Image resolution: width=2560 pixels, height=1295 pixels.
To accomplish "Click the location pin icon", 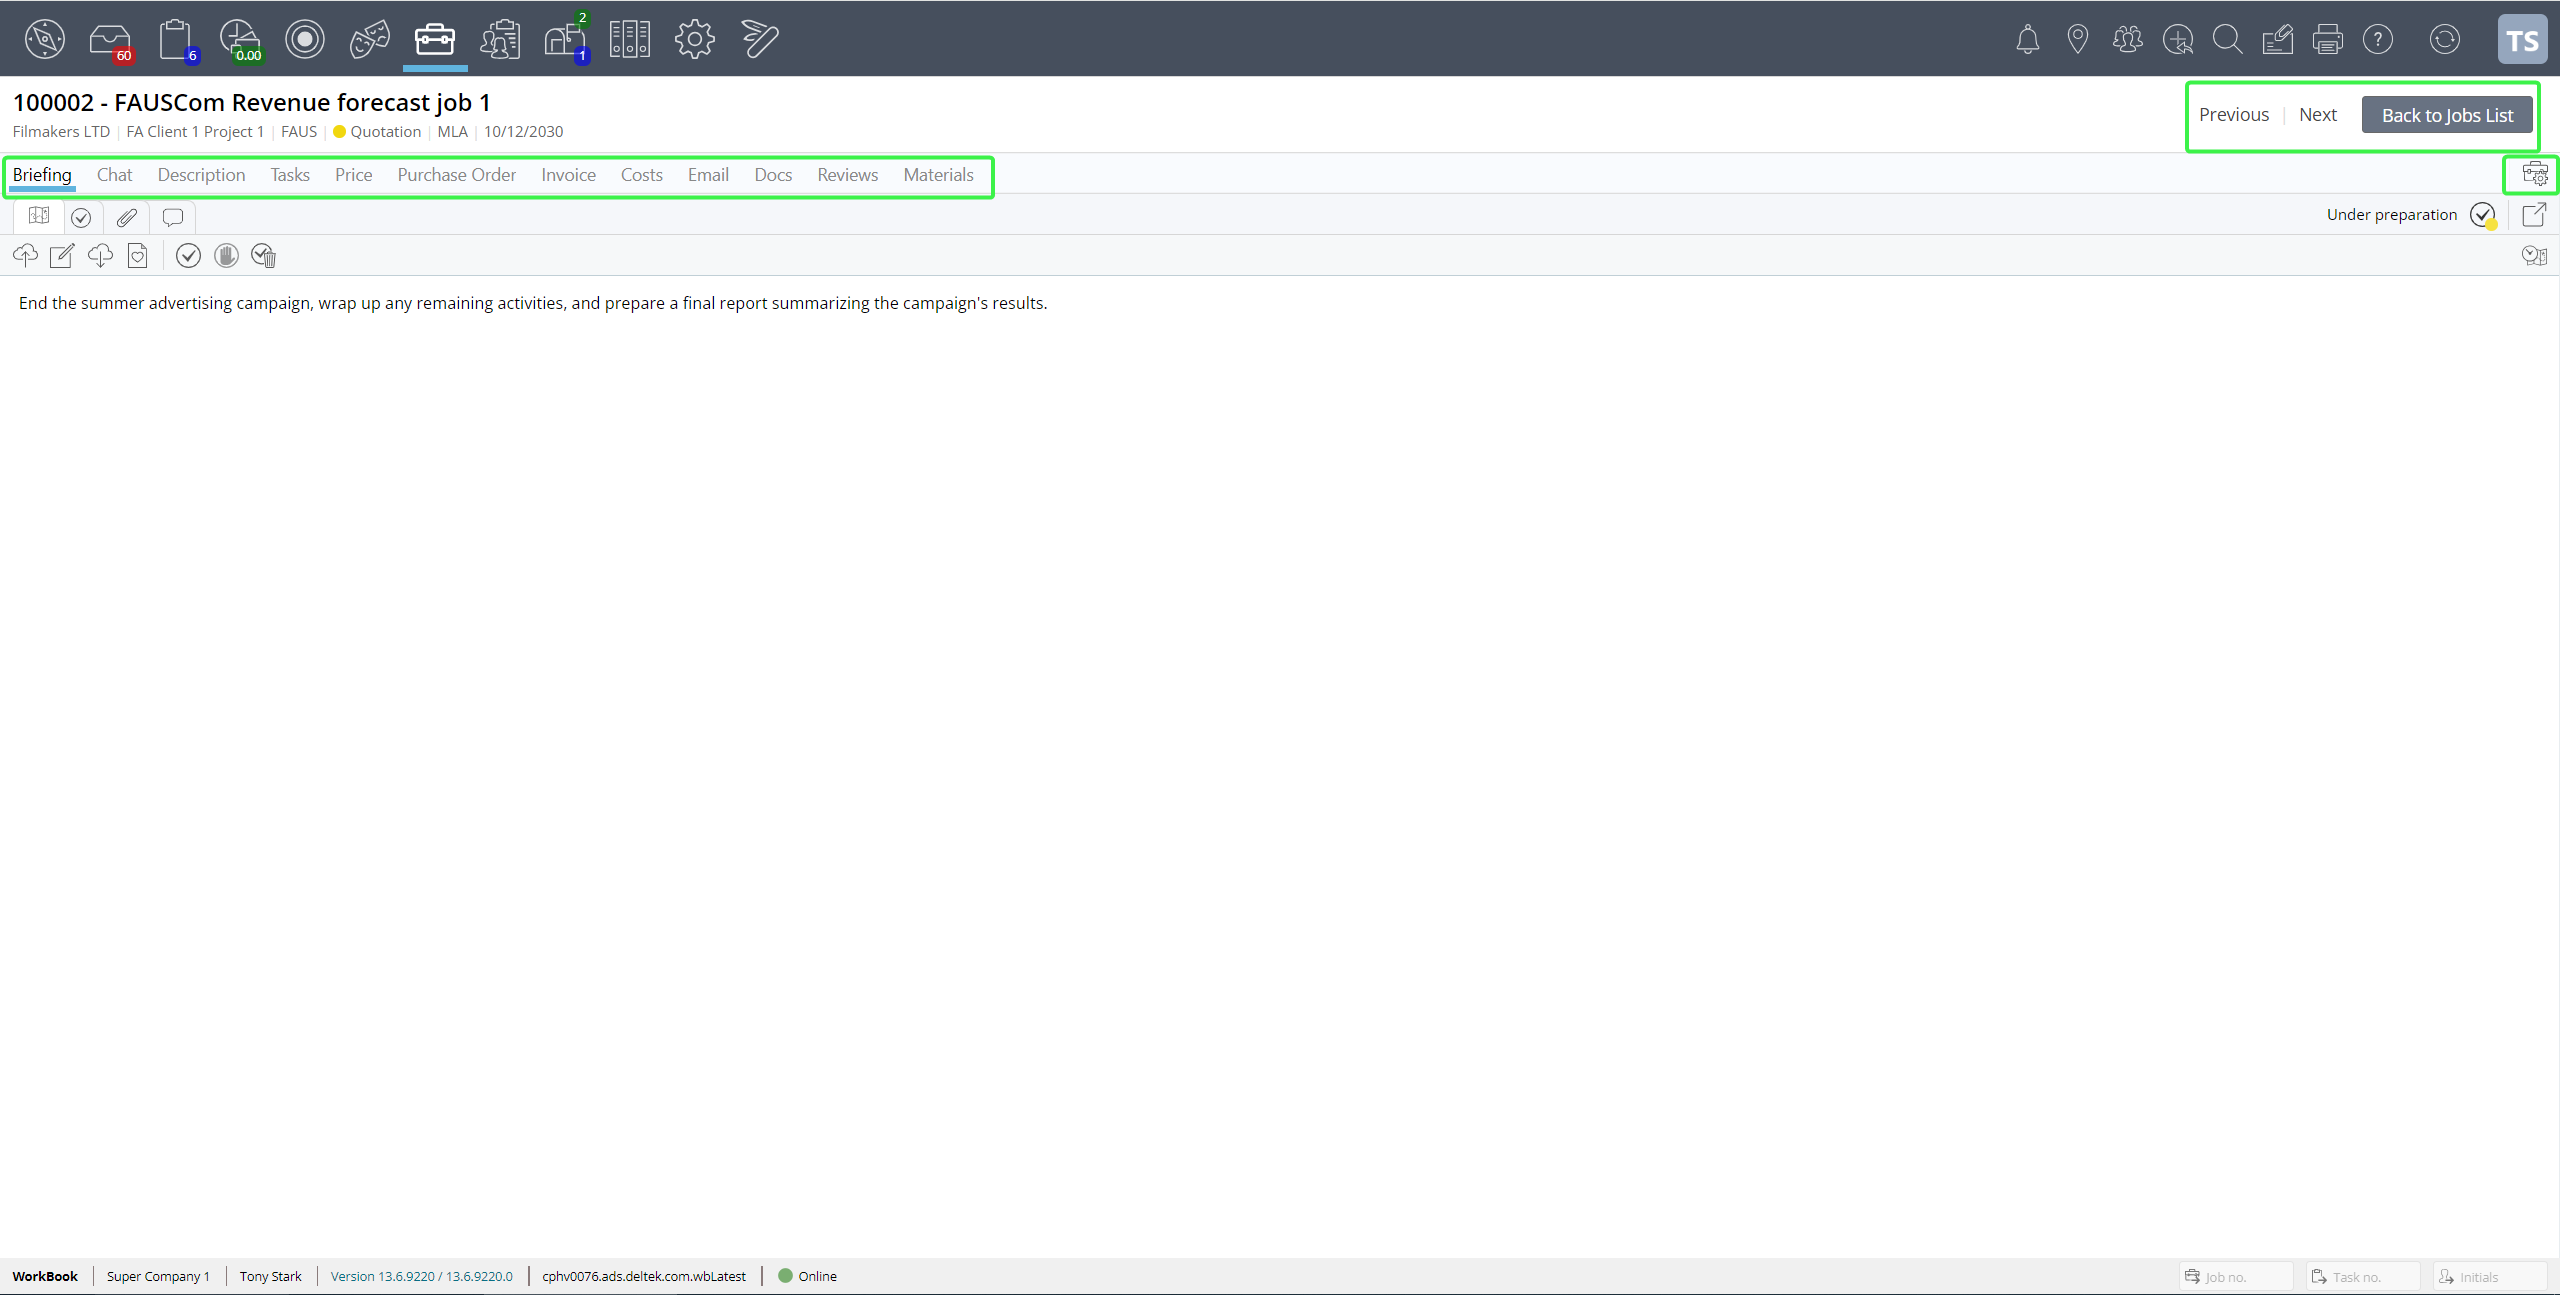I will tap(2078, 39).
